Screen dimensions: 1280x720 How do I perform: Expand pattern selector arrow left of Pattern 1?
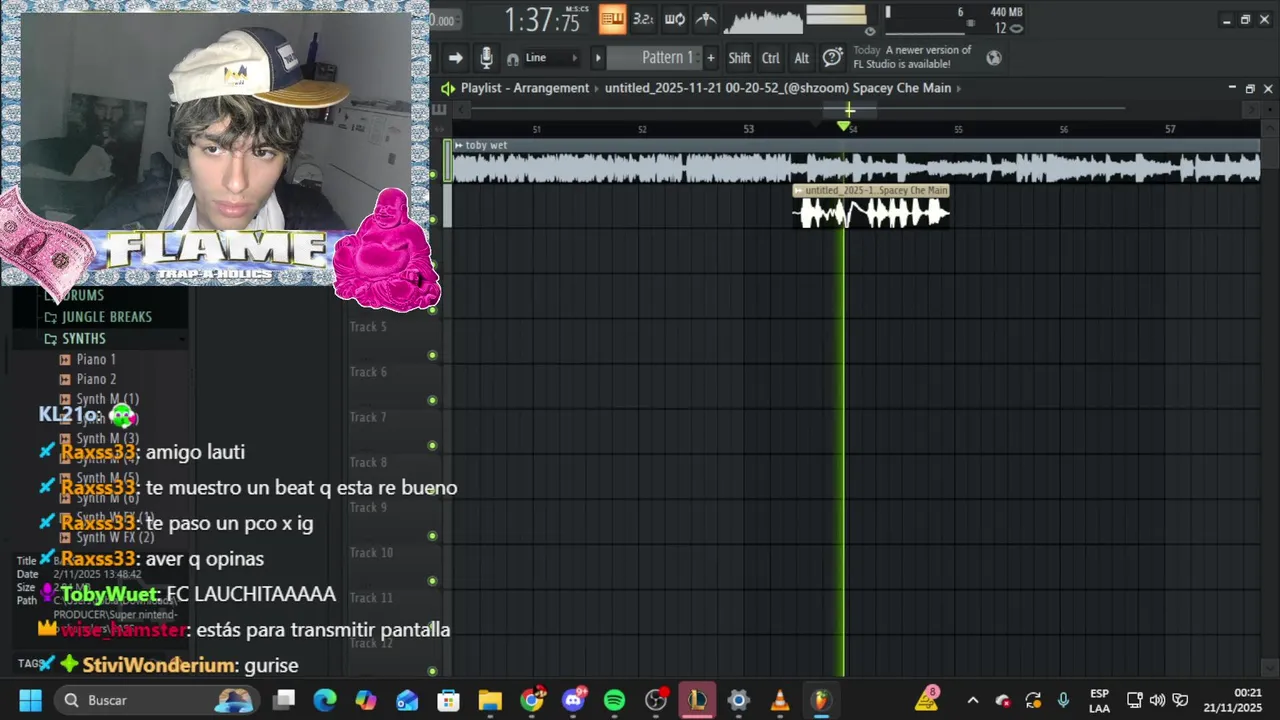pyautogui.click(x=598, y=58)
